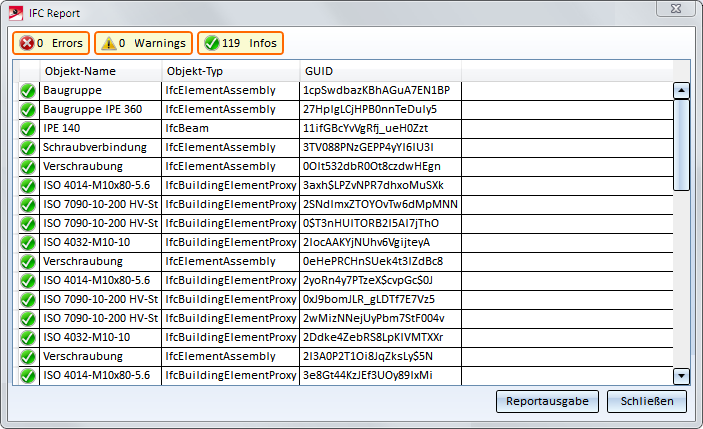The height and width of the screenshot is (429, 703).
Task: Click the check icon of the row with GUID starting 2I3A0P2
Action: tap(28, 357)
